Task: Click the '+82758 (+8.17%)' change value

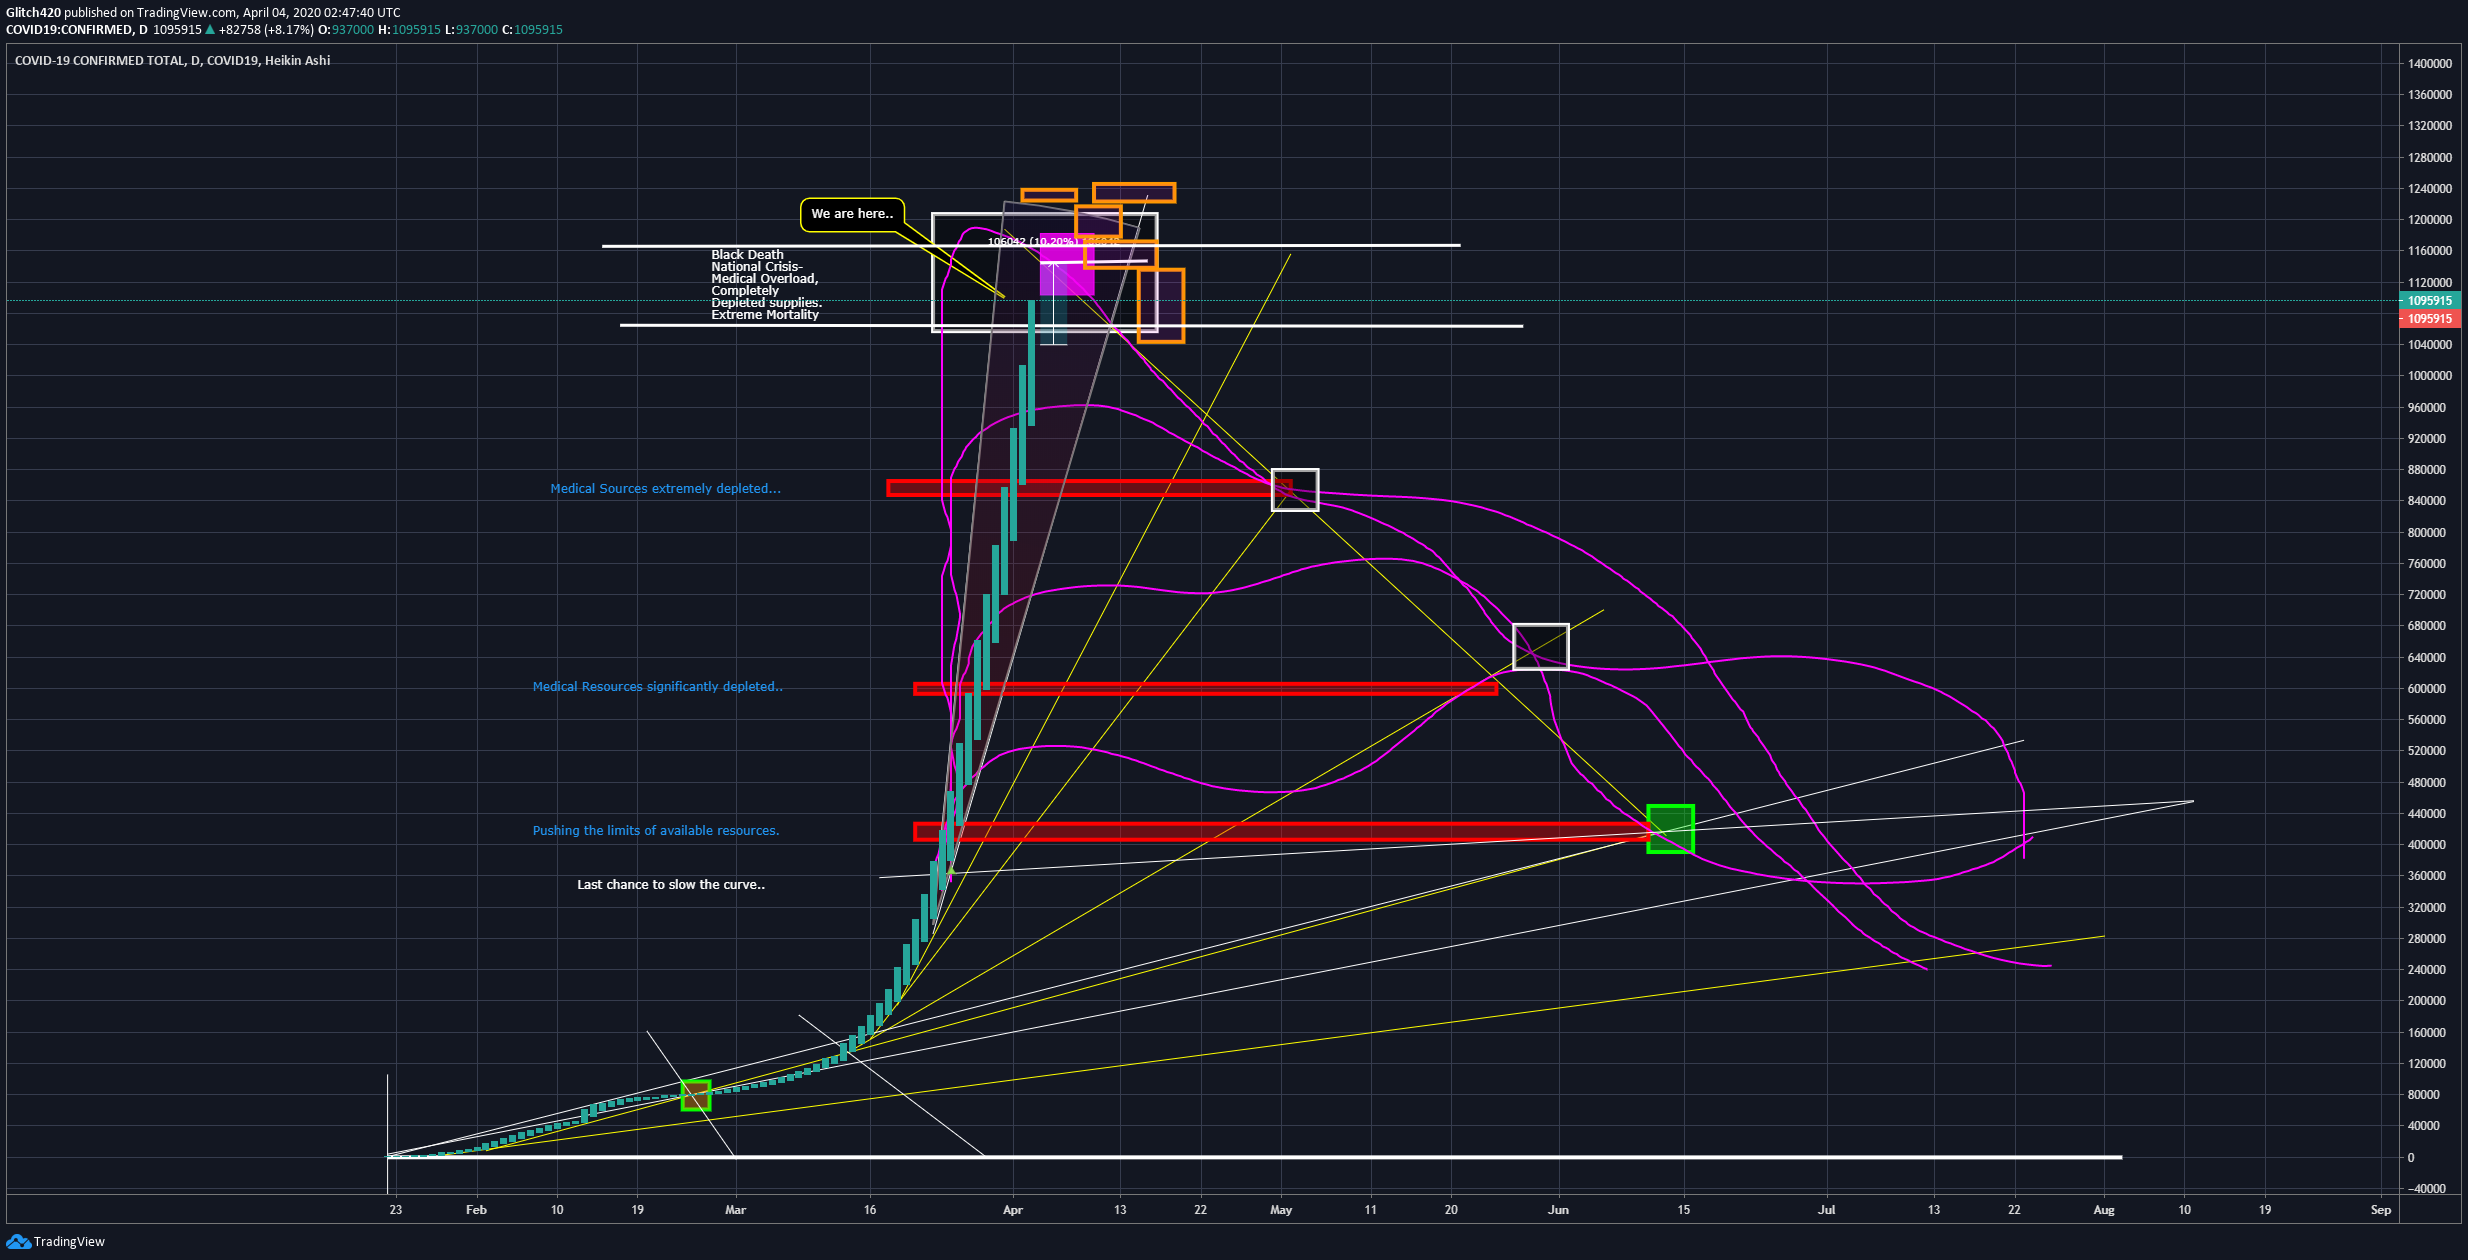Action: (x=267, y=30)
